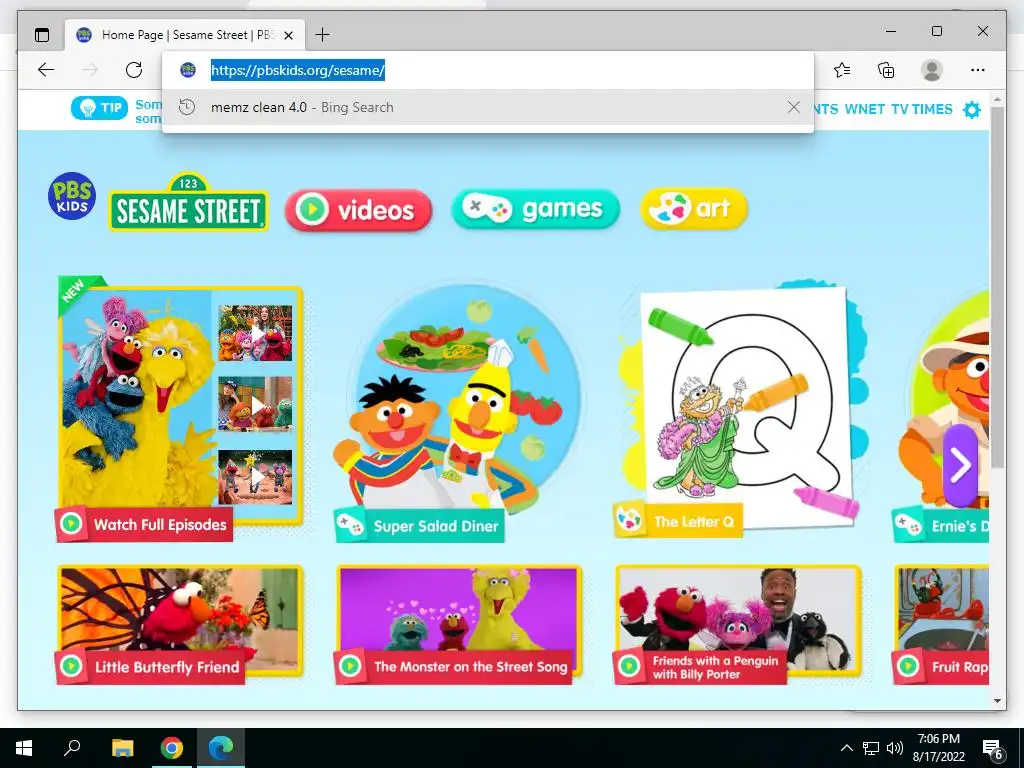Go to PBS Kids home logo

[72, 196]
